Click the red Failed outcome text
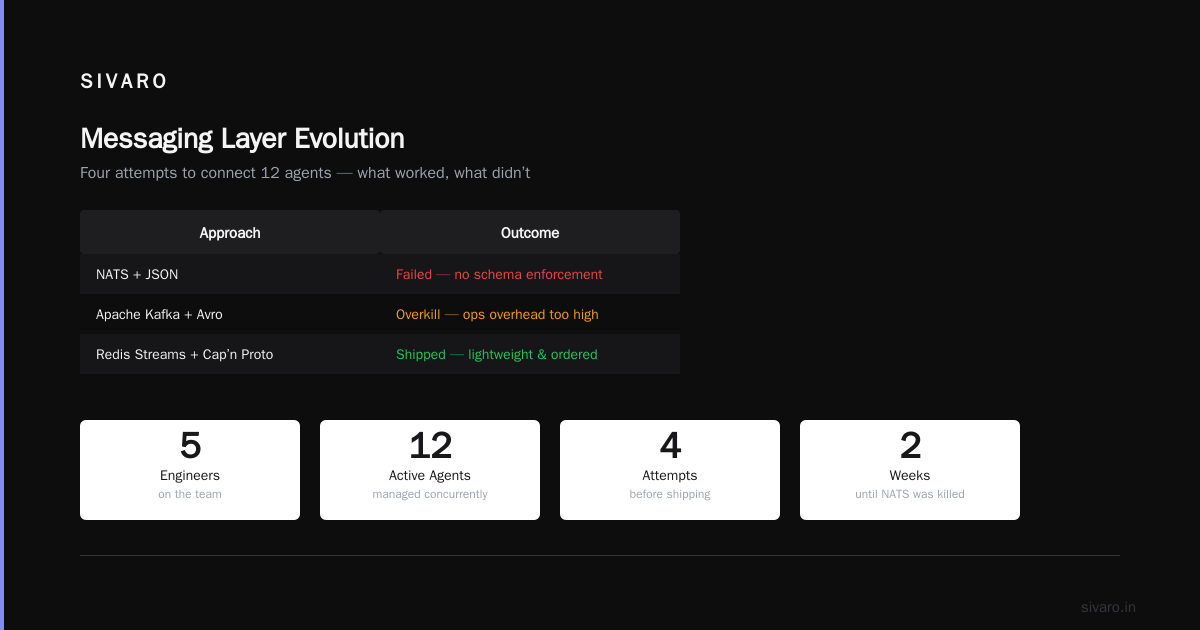The image size is (1200, 630). click(x=499, y=274)
